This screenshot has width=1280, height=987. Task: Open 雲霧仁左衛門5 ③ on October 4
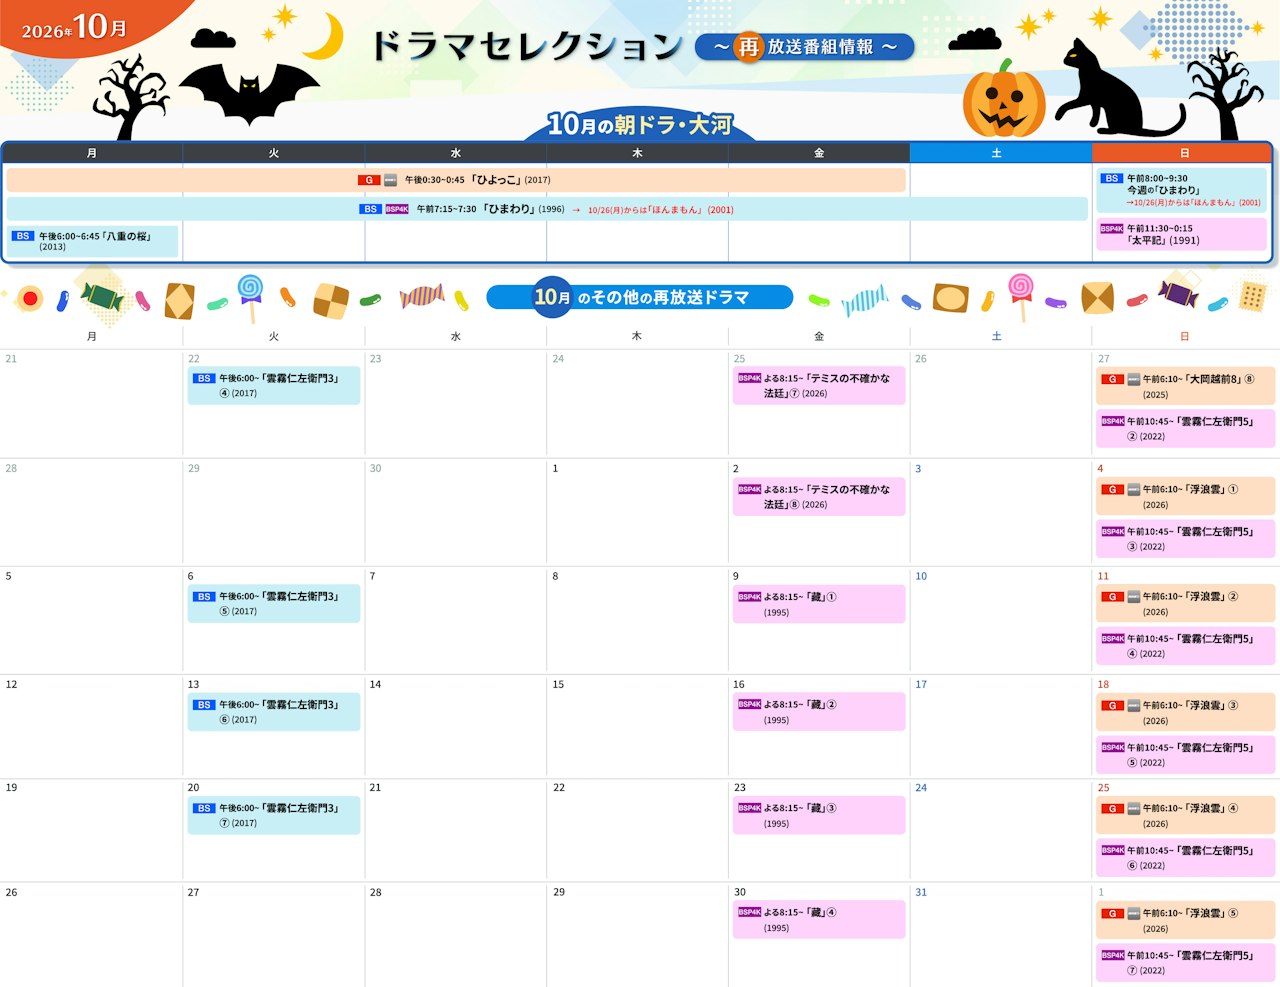point(1186,539)
